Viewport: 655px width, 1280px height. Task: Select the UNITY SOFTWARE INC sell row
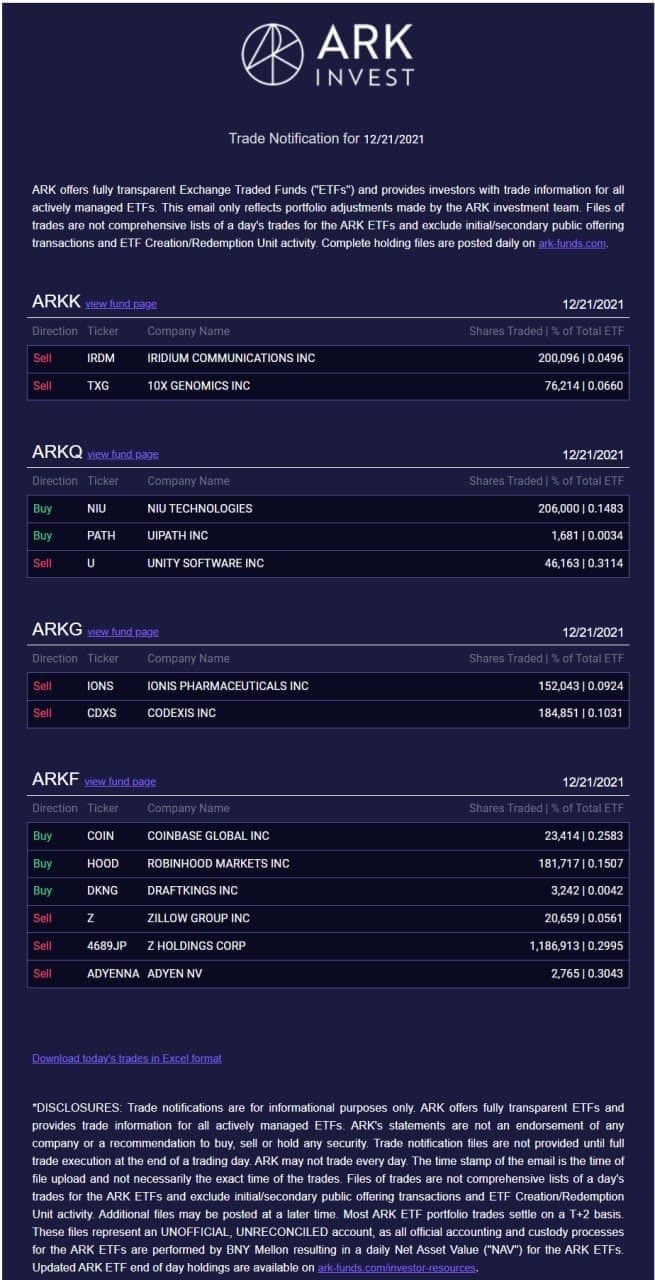(328, 563)
